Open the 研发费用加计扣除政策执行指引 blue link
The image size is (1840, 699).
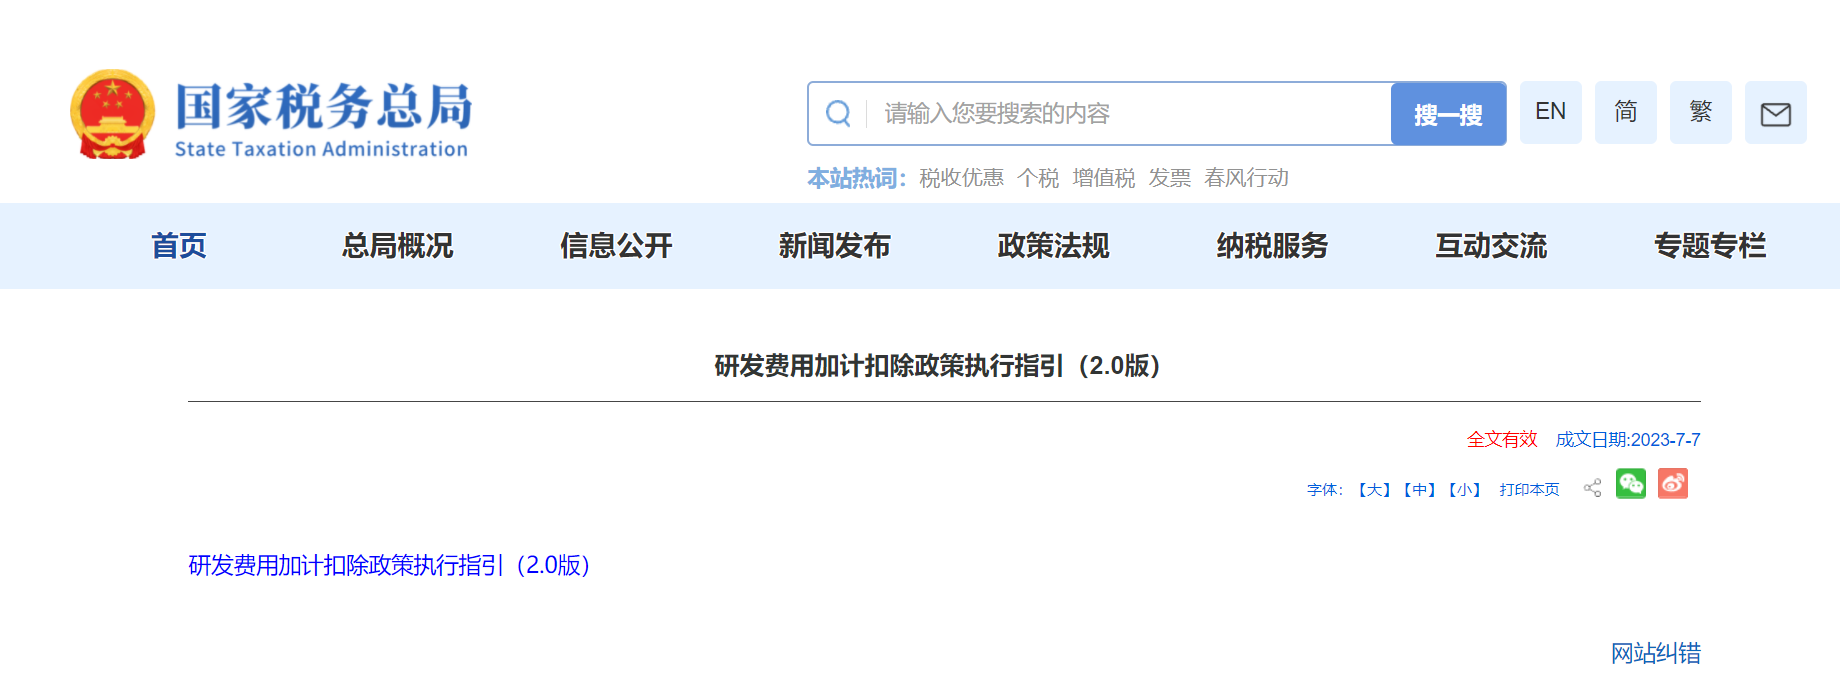coord(389,566)
